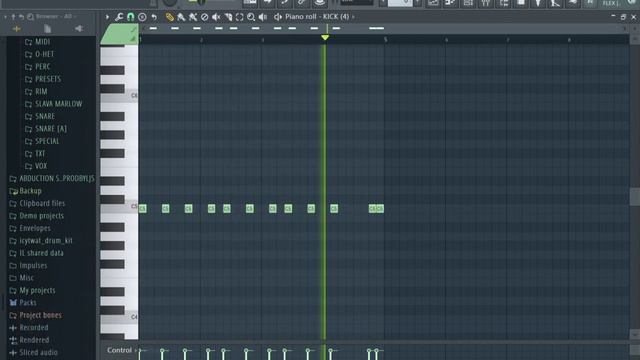Click the green corner button above piano keys
The image size is (640, 360).
click(120, 34)
